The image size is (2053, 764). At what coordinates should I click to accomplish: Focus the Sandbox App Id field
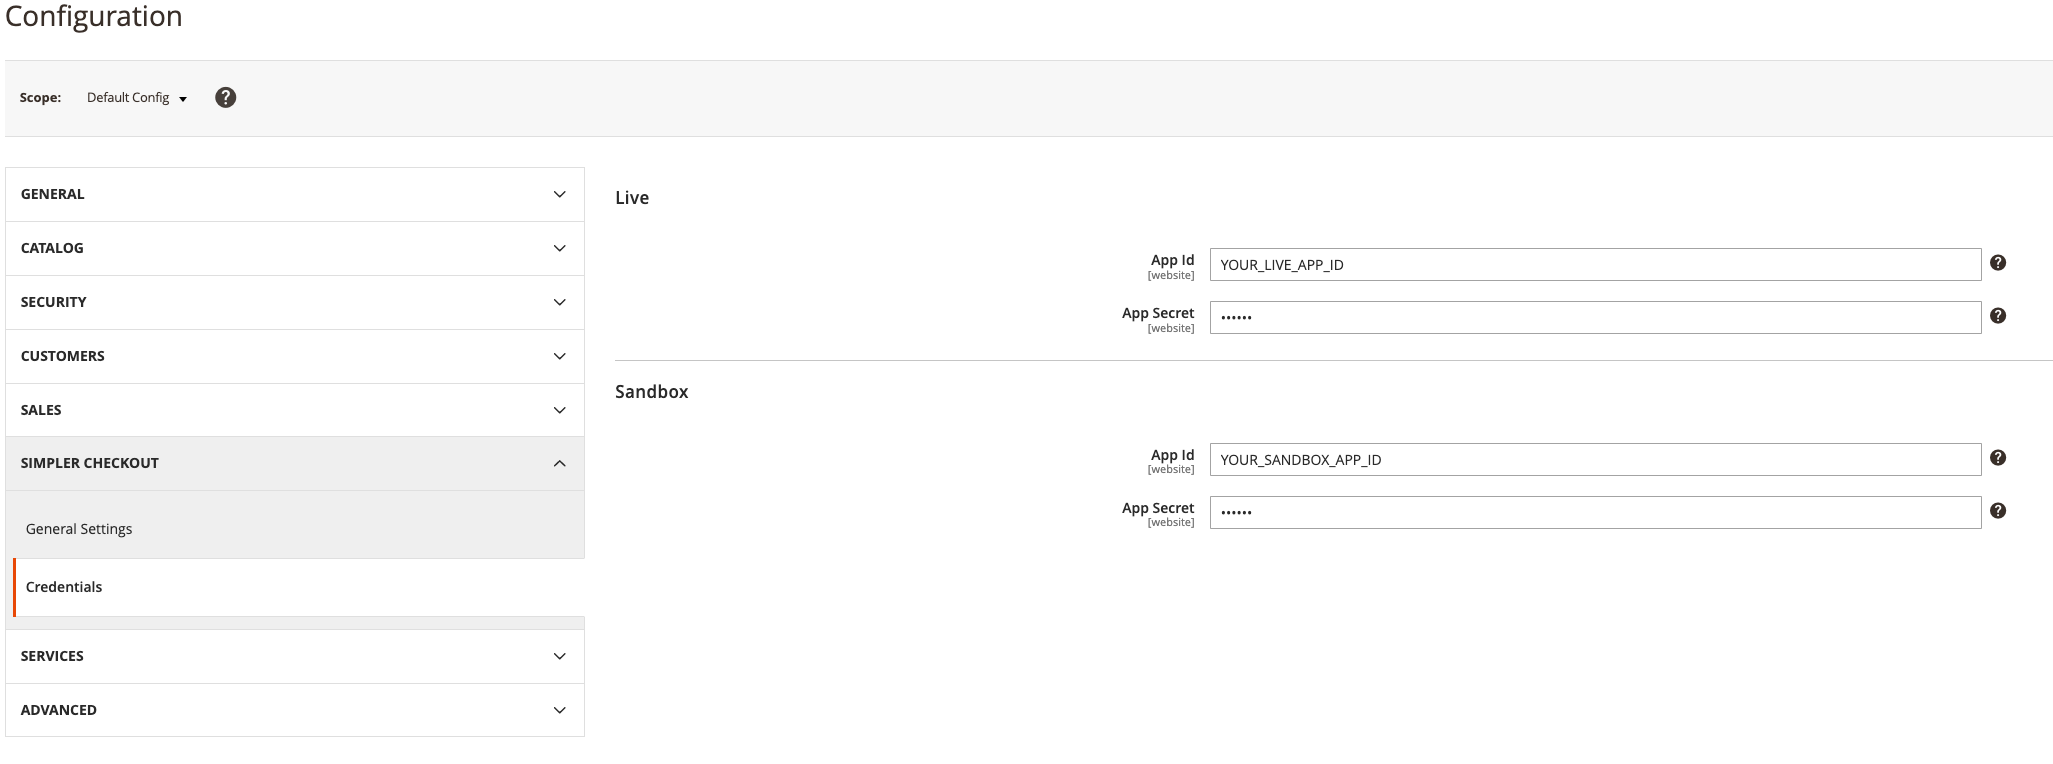[1595, 460]
